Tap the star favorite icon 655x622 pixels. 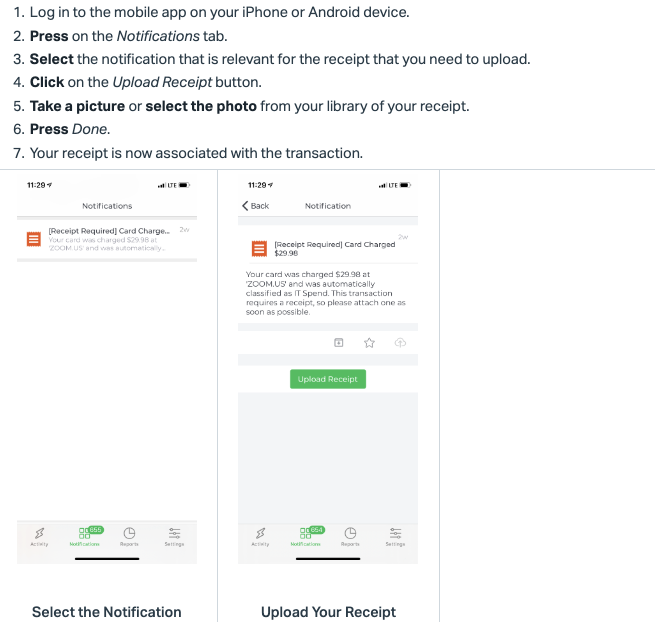[x=369, y=343]
